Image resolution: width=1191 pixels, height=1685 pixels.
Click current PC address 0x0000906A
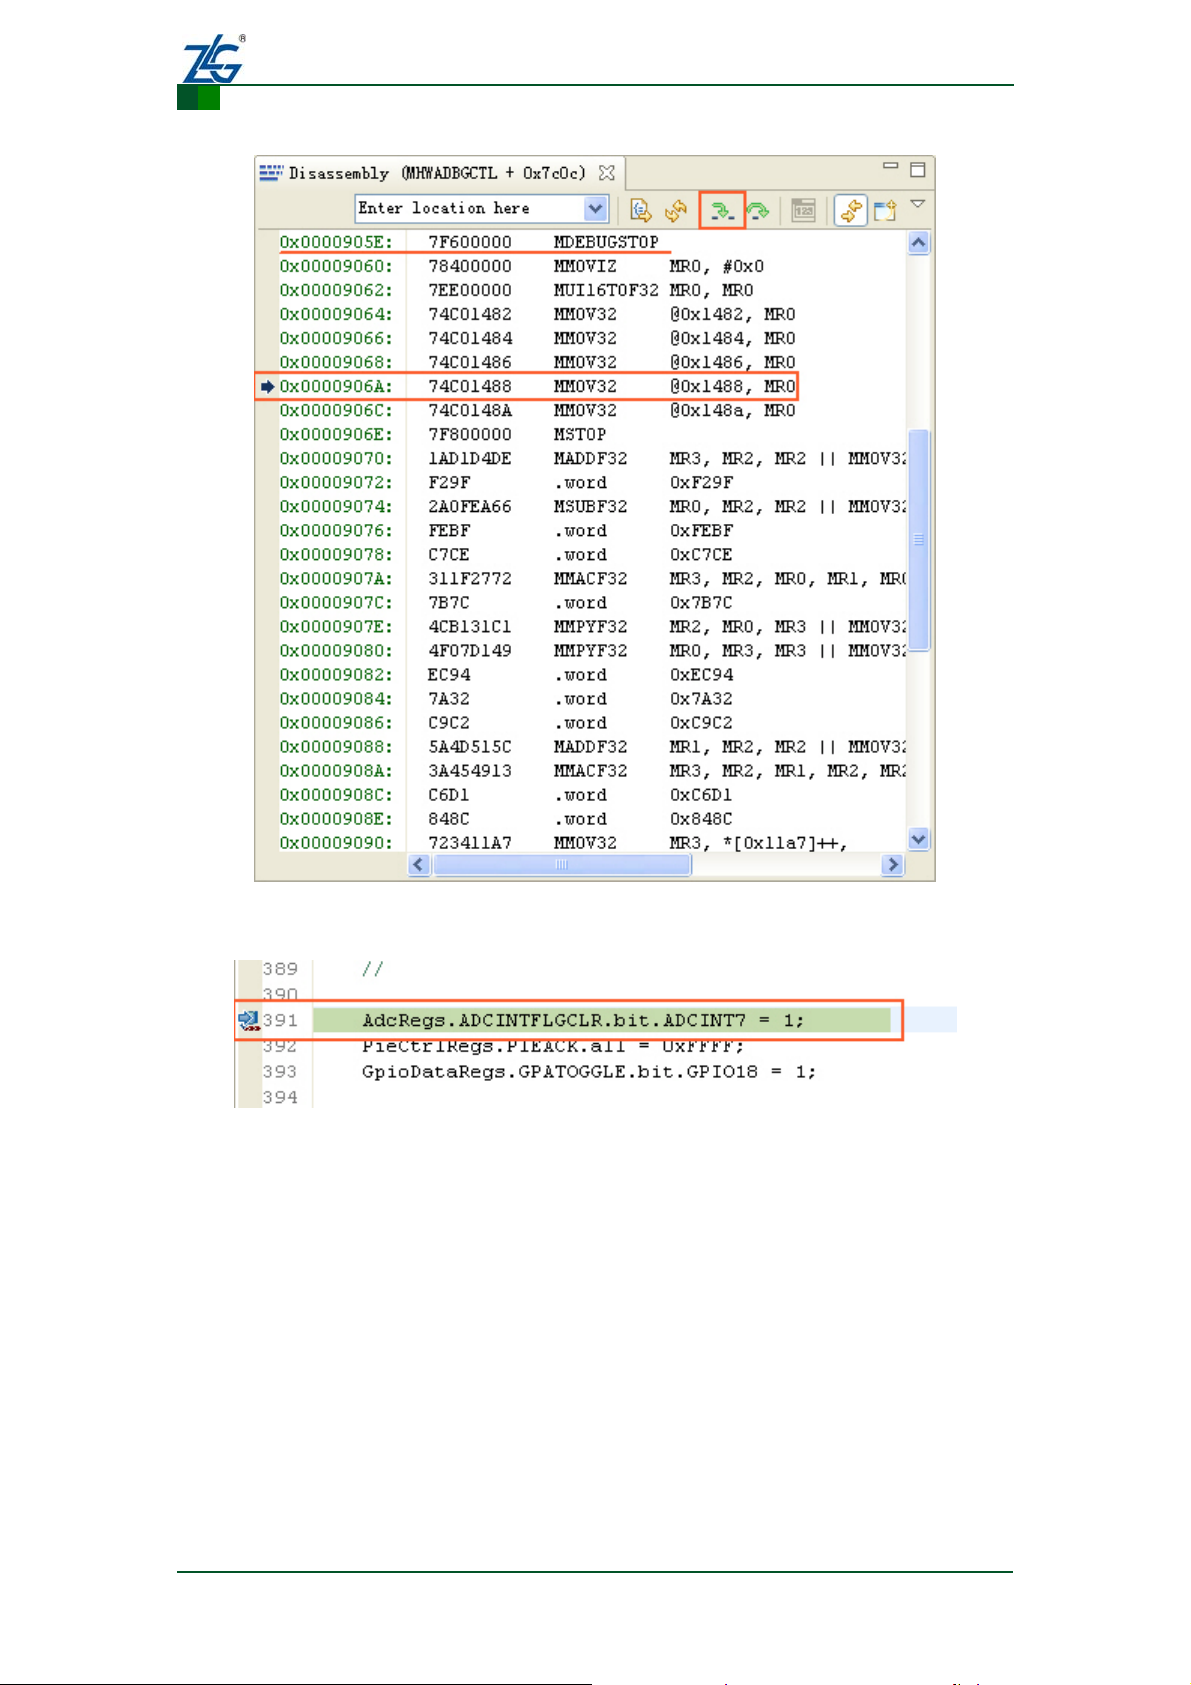point(336,386)
